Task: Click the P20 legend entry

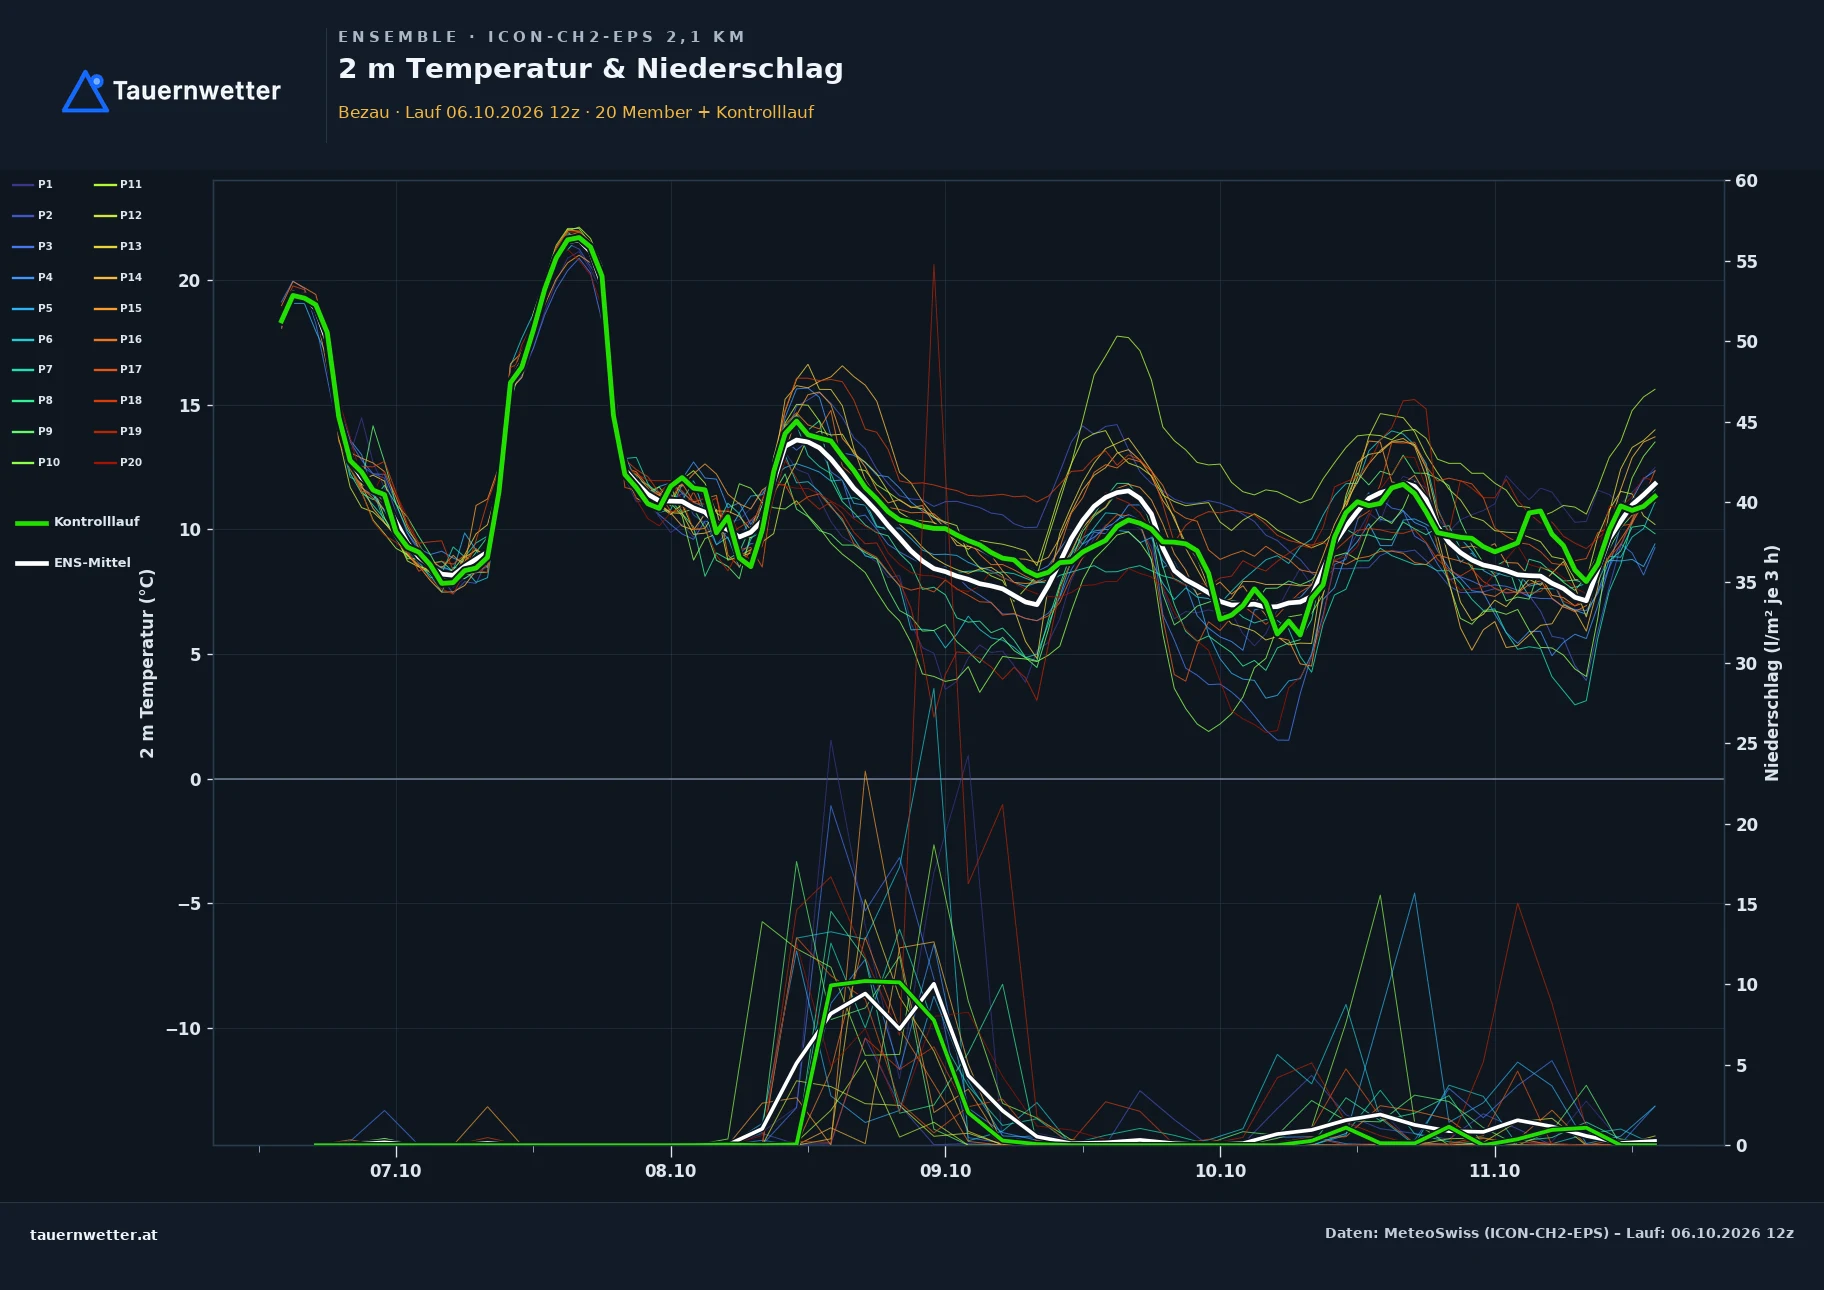Action: point(118,462)
